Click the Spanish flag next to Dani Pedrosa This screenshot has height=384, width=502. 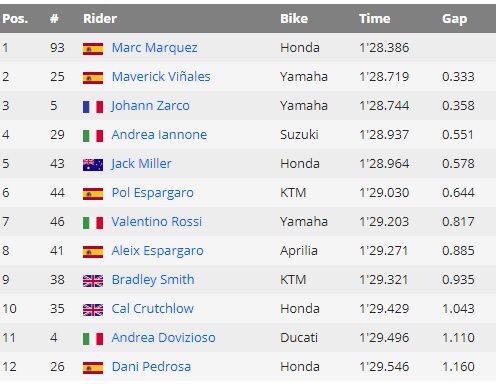(93, 368)
